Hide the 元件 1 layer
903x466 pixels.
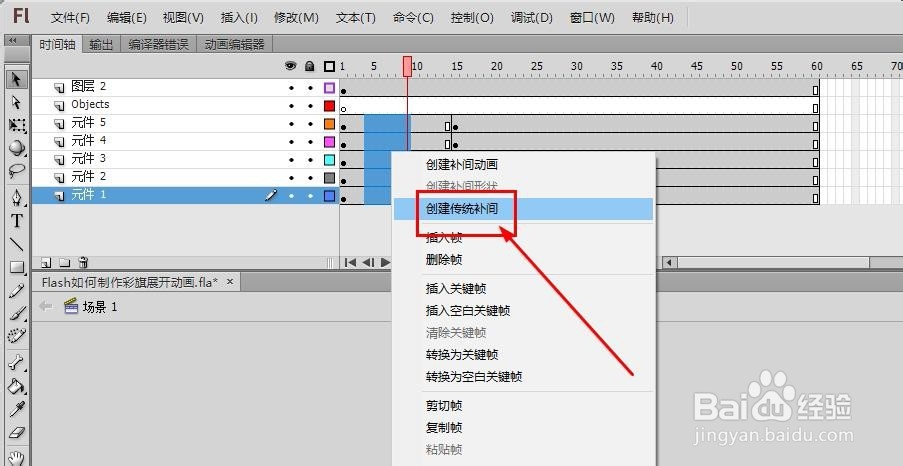[291, 196]
